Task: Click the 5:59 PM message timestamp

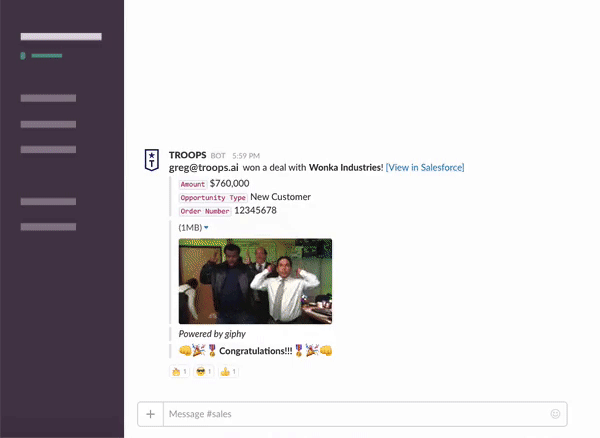Action: pyautogui.click(x=246, y=156)
